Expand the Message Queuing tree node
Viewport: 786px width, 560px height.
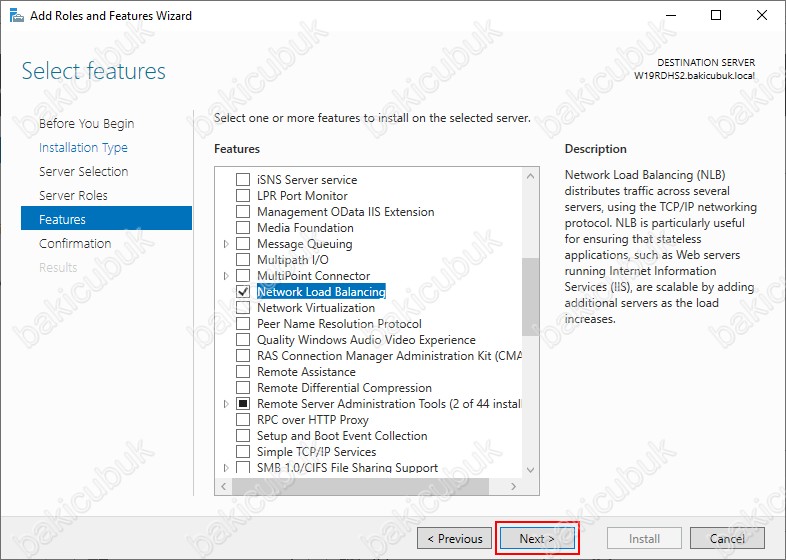click(x=226, y=244)
